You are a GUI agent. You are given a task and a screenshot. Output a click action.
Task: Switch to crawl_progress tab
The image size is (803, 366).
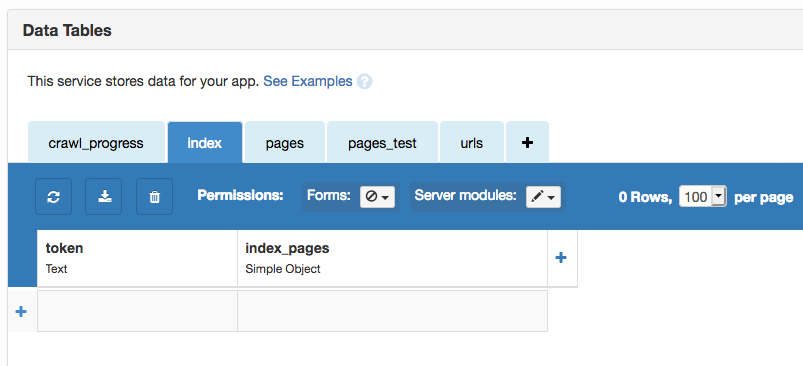point(96,142)
